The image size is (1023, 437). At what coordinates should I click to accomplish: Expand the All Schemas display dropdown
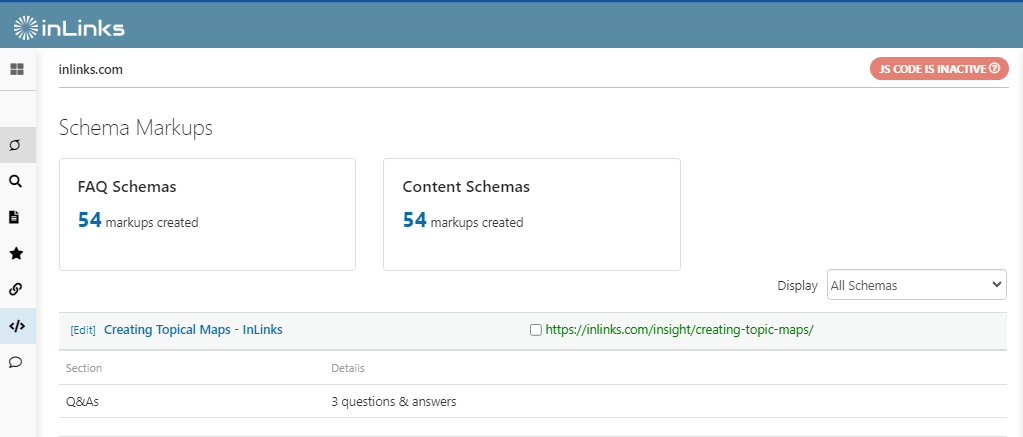click(916, 285)
